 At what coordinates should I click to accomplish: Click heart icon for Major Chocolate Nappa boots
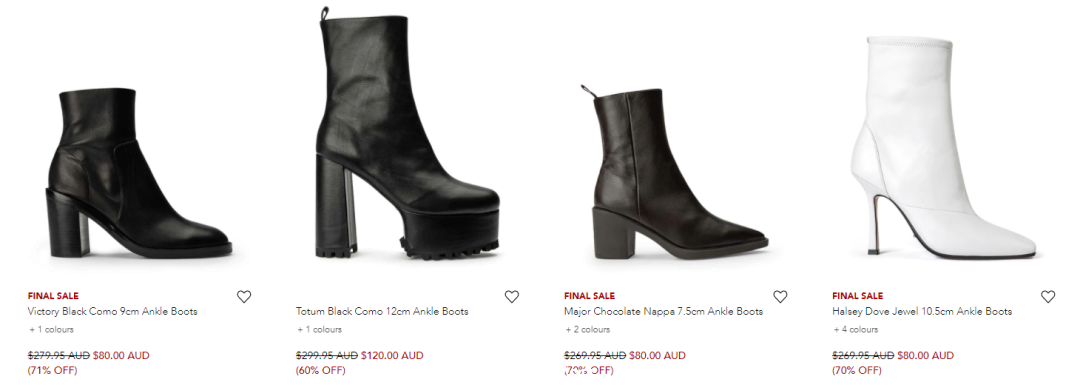pyautogui.click(x=780, y=297)
